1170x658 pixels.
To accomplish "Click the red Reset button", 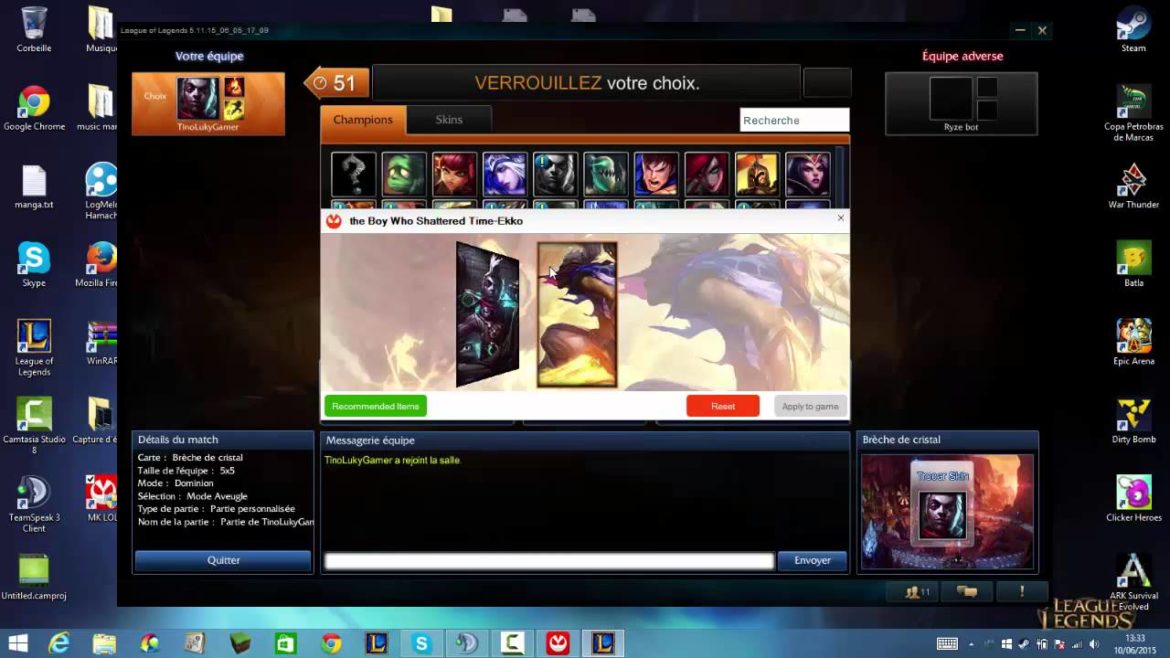I will (722, 406).
